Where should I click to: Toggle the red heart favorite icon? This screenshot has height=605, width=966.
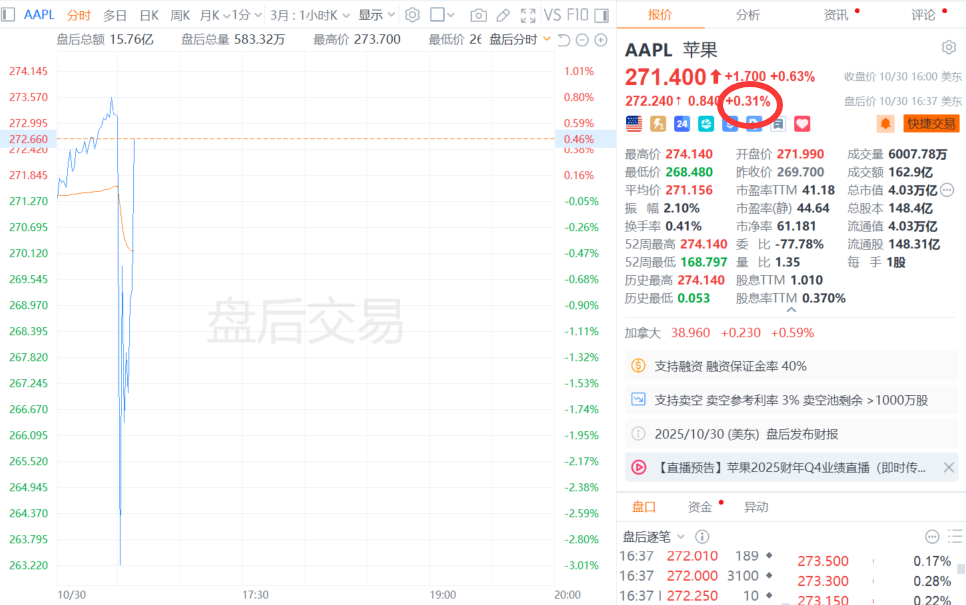802,124
